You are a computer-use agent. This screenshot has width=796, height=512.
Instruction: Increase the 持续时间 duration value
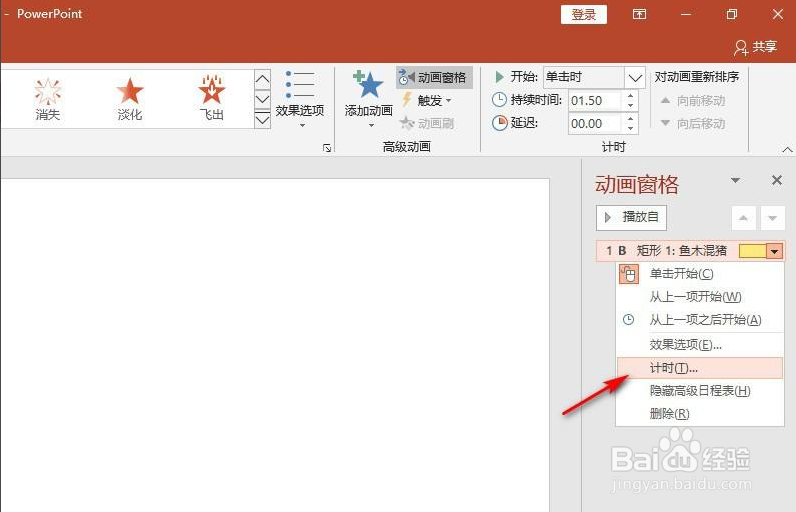pyautogui.click(x=630, y=95)
